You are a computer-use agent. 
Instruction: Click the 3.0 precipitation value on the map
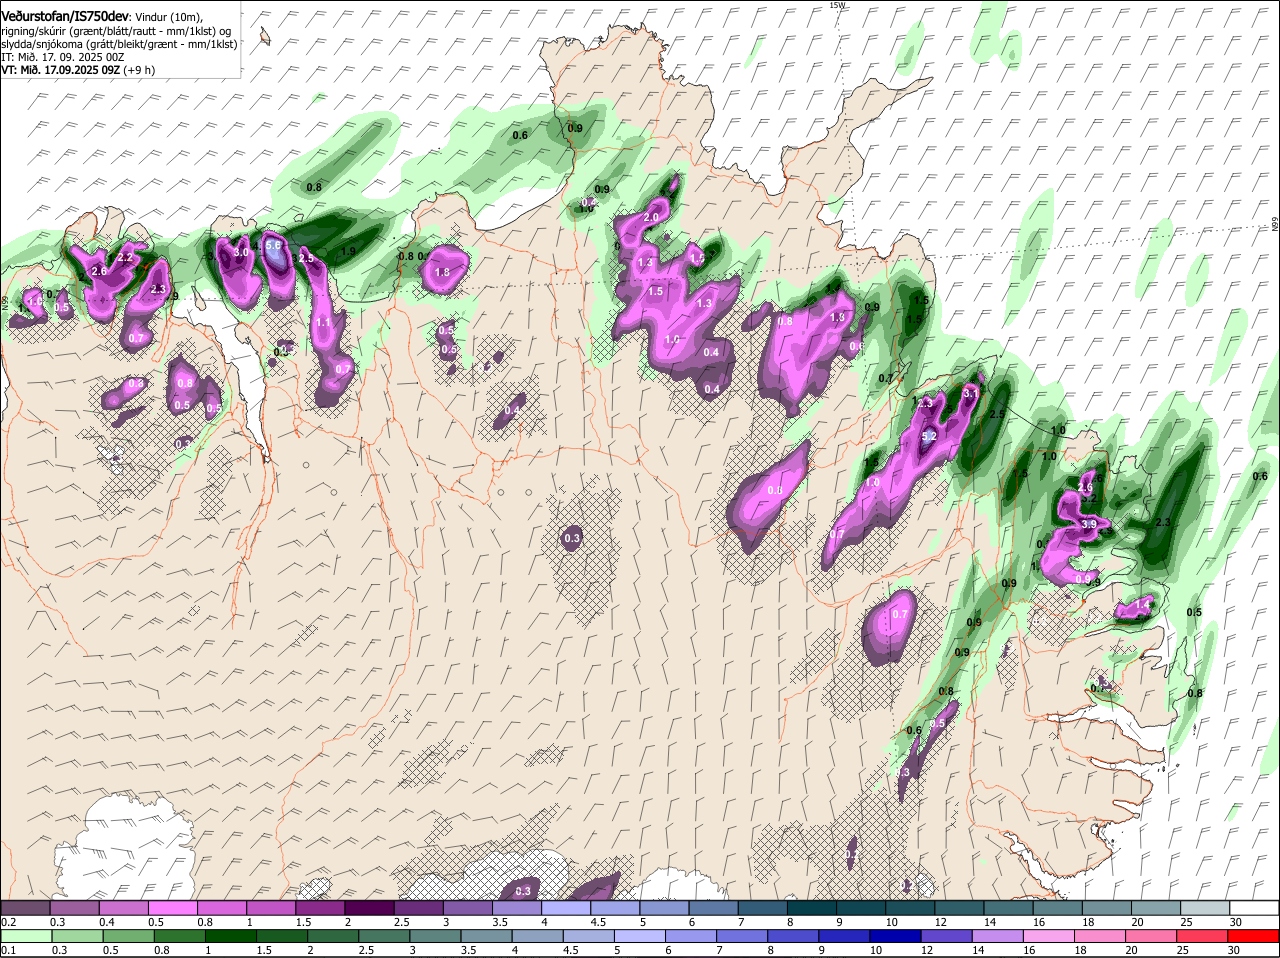(x=241, y=253)
